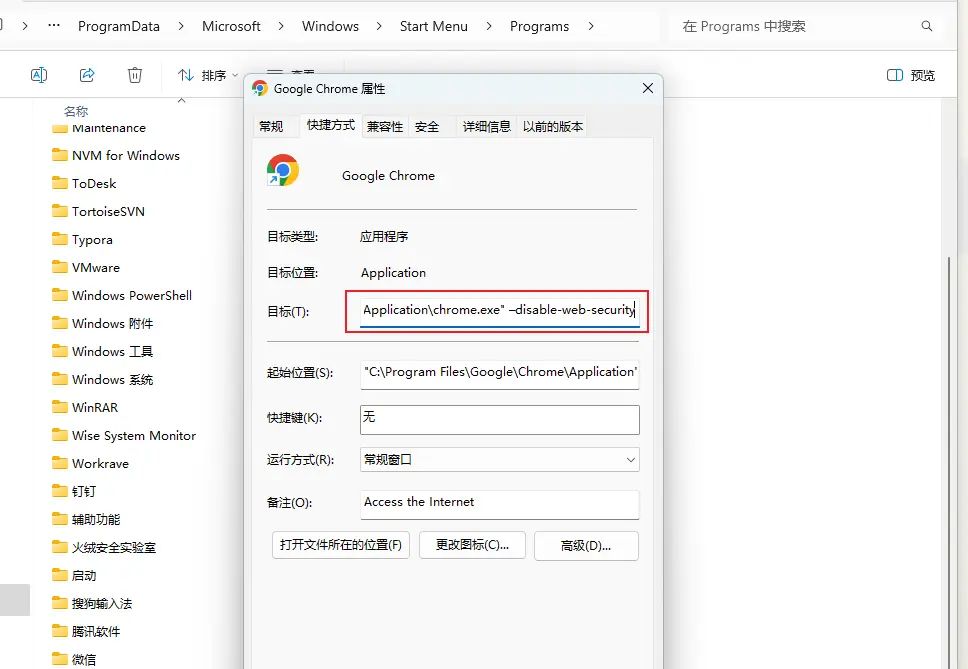Switch to the 兼容性 tab
Screen dimensions: 968x669
click(385, 127)
